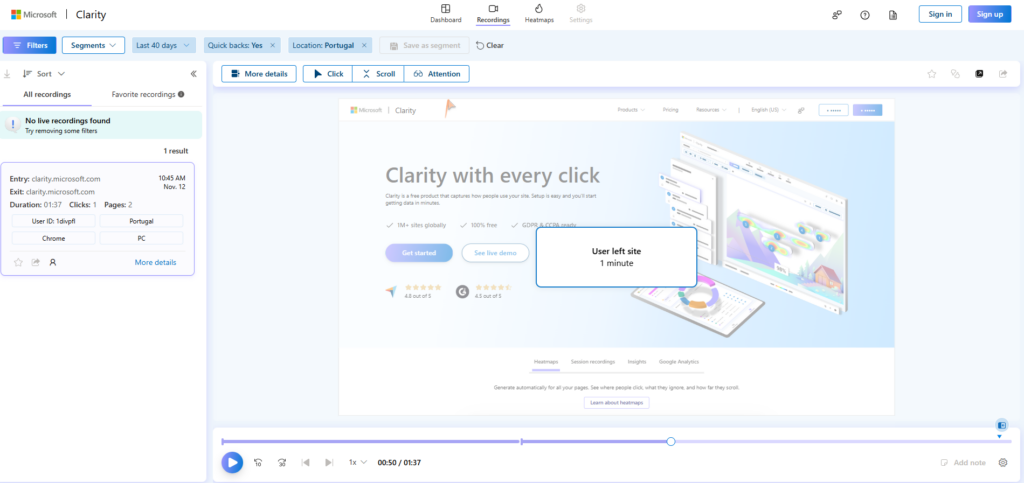Open the Filters panel
1024x483 pixels.
pyautogui.click(x=29, y=45)
